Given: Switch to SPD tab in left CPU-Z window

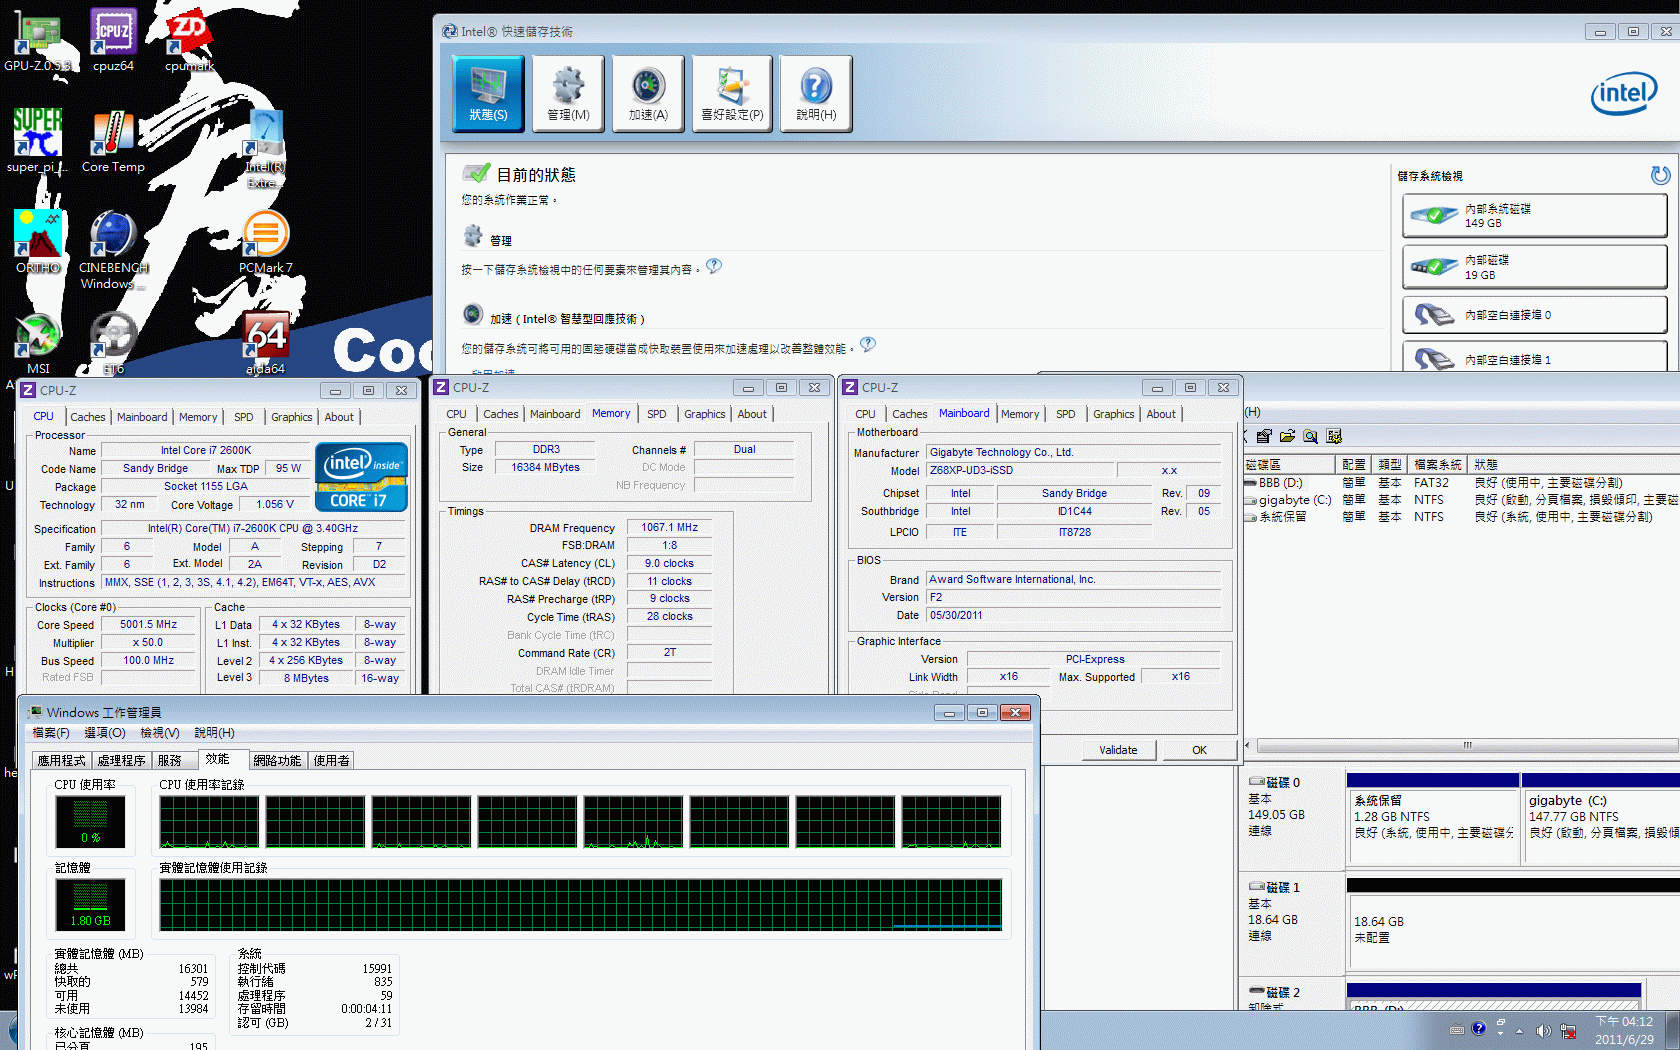Looking at the screenshot, I should pyautogui.click(x=244, y=417).
